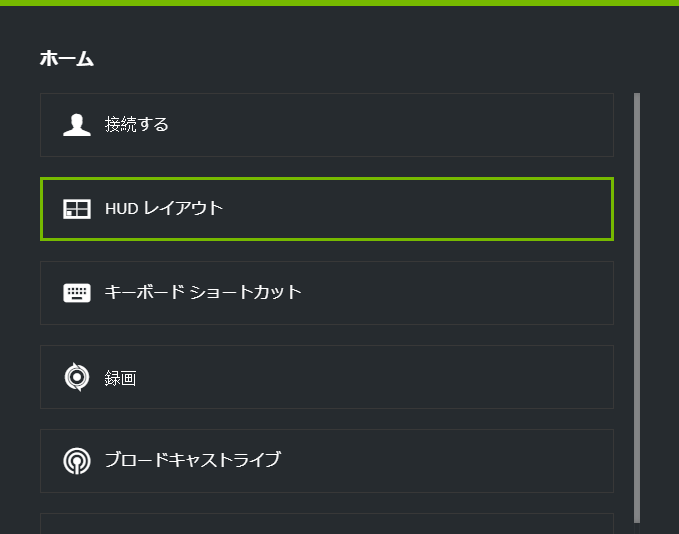Click the partially visible entry below ブロードキャストライブ

[x=326, y=524]
